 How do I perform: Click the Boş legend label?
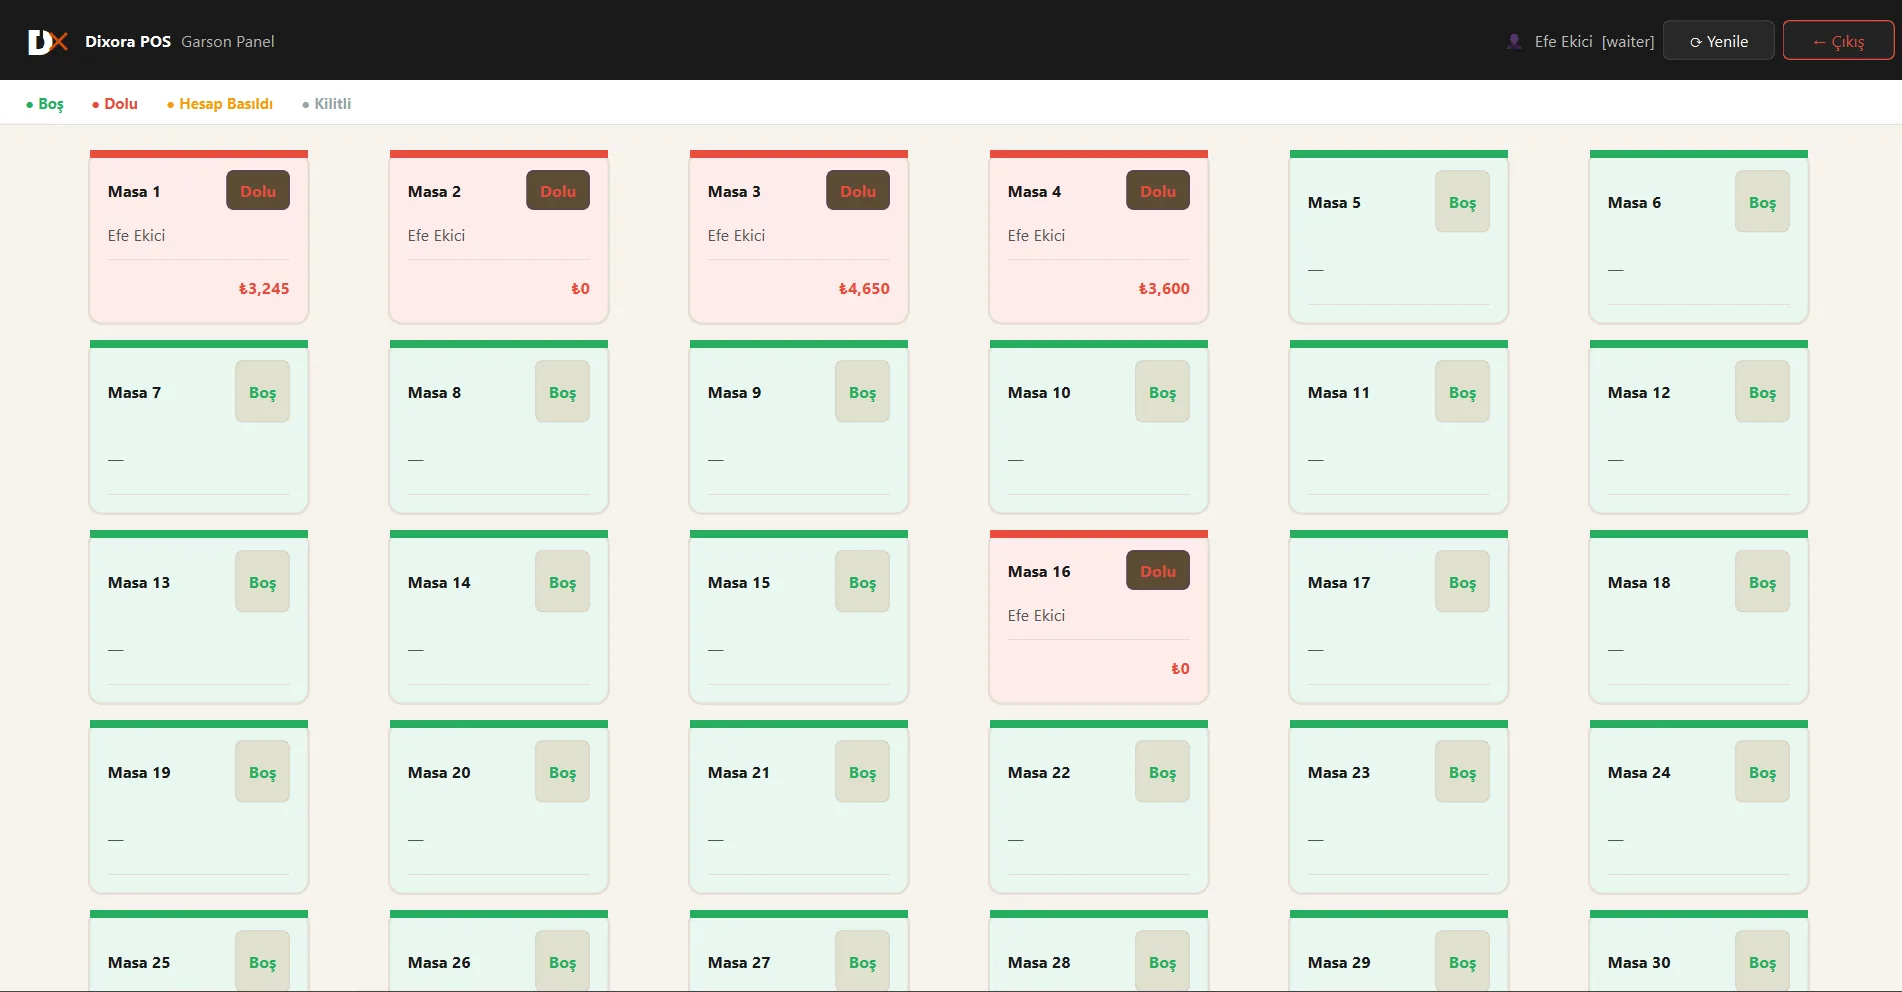pyautogui.click(x=45, y=104)
